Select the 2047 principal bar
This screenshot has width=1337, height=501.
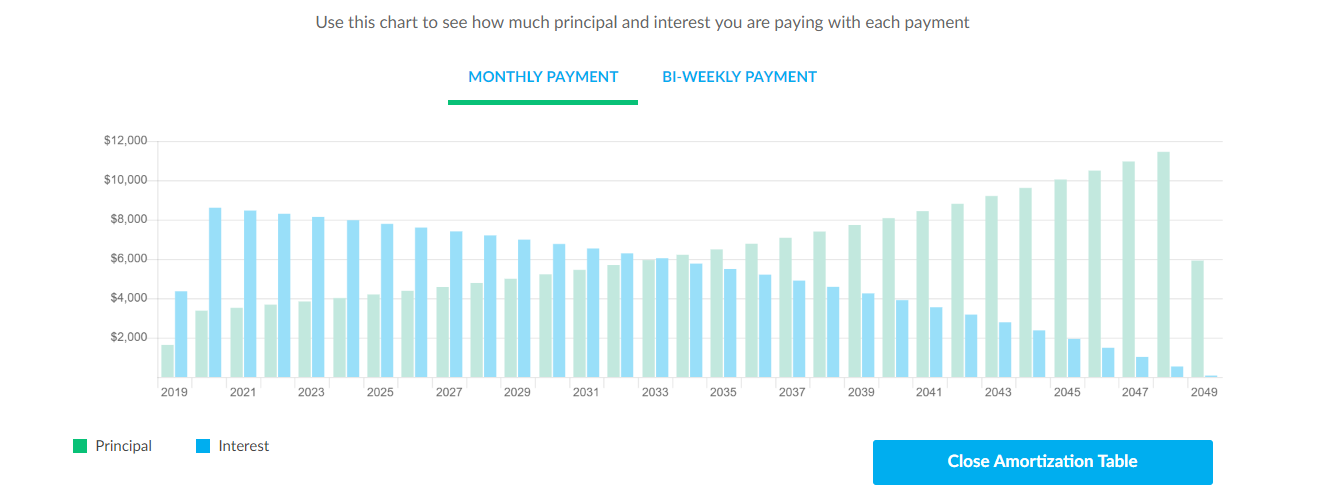[x=1129, y=269]
